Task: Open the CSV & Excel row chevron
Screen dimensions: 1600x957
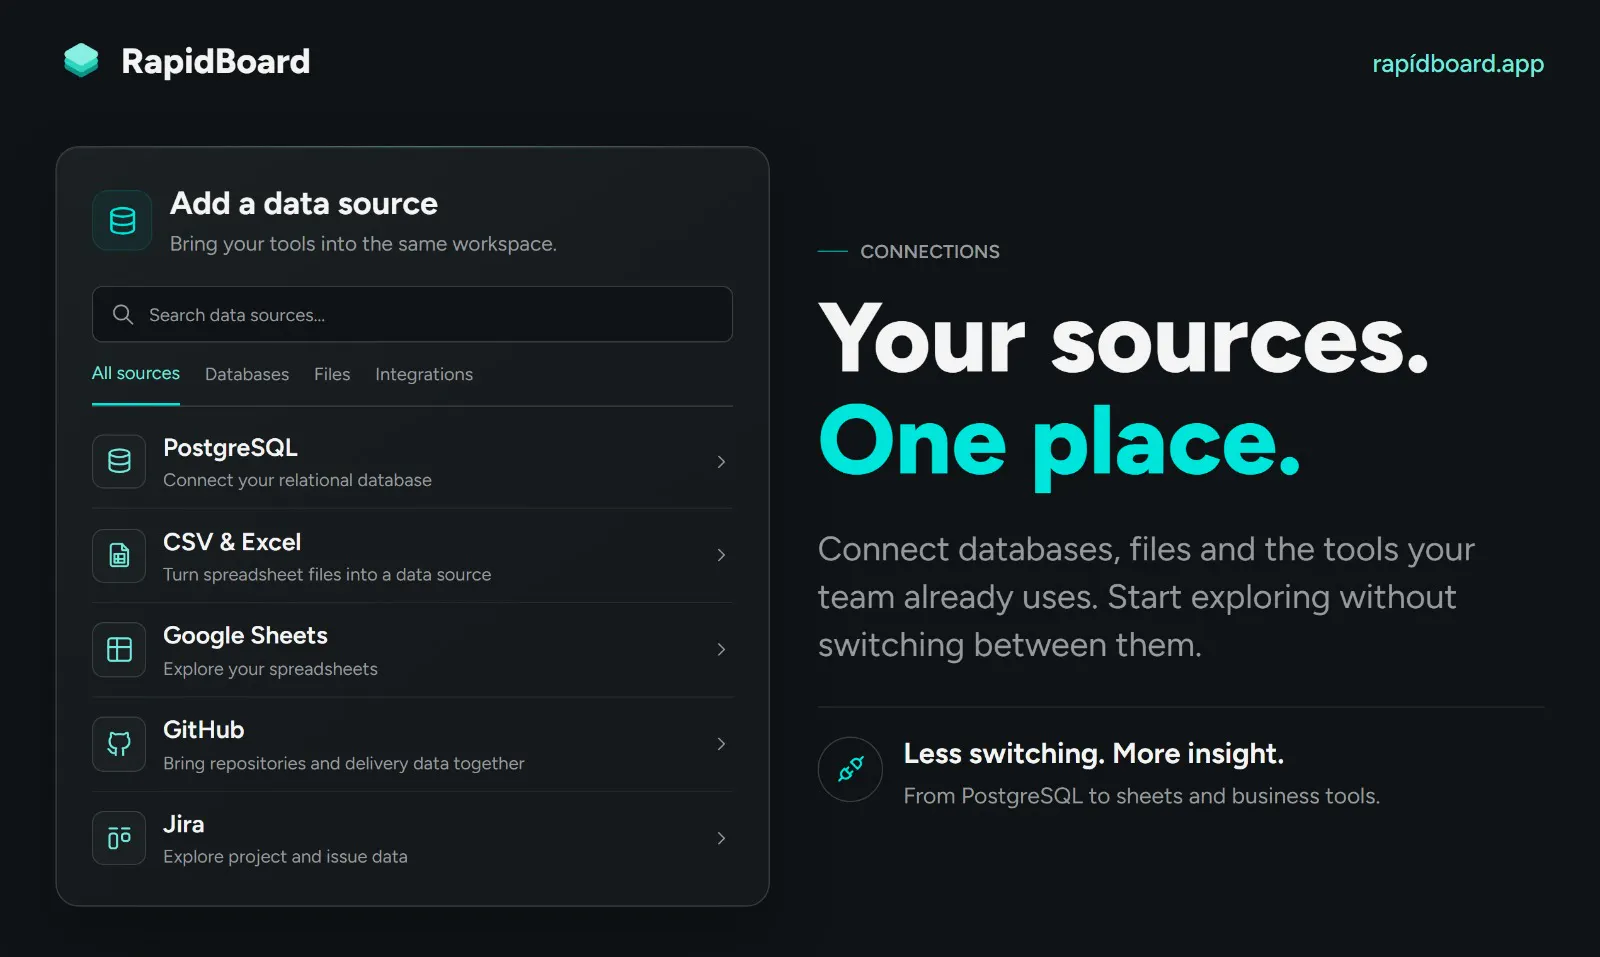Action: point(721,555)
